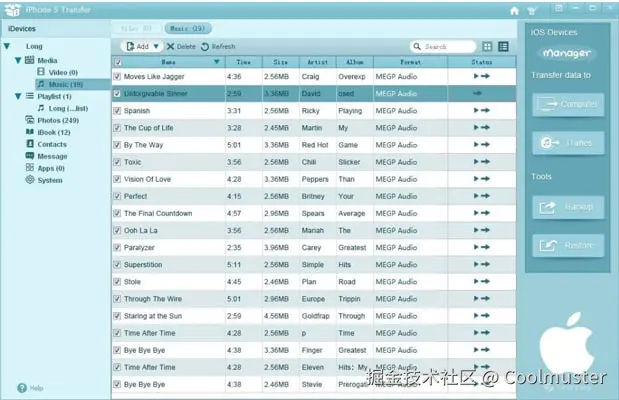Image resolution: width=619 pixels, height=400 pixels.
Task: Collapse the Long device tree node
Action: point(7,46)
